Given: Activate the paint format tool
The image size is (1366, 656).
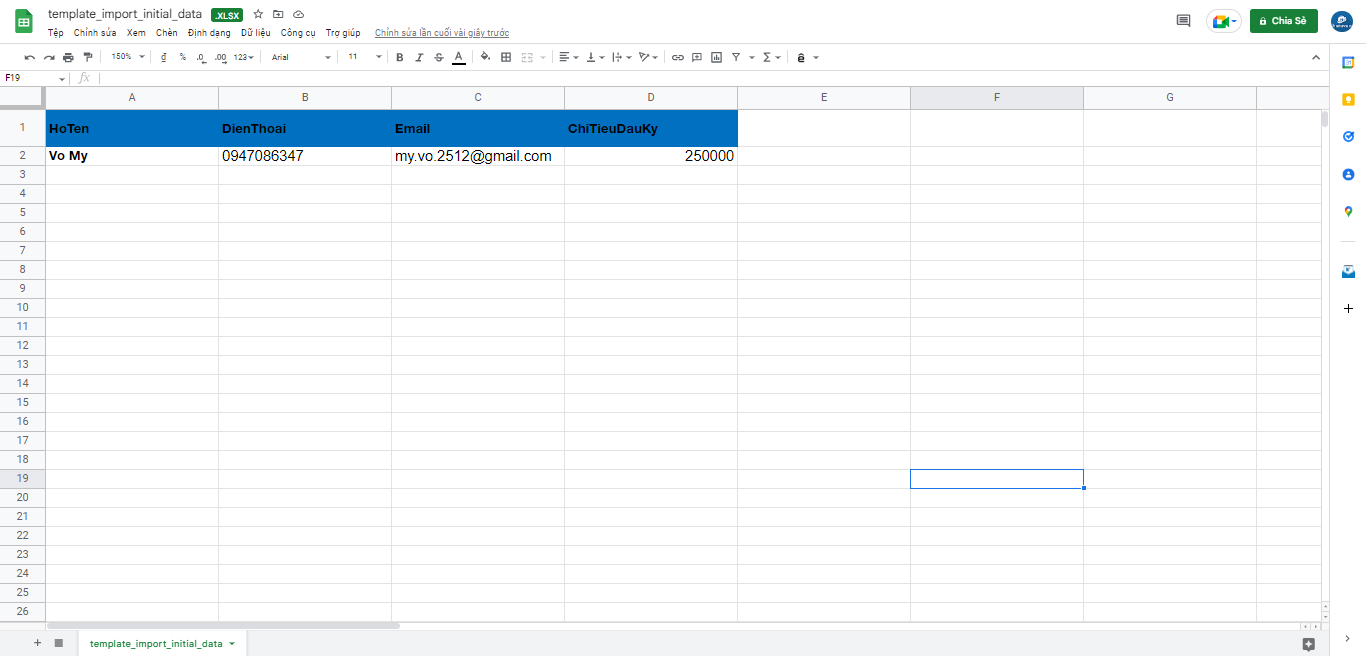Looking at the screenshot, I should [x=88, y=57].
